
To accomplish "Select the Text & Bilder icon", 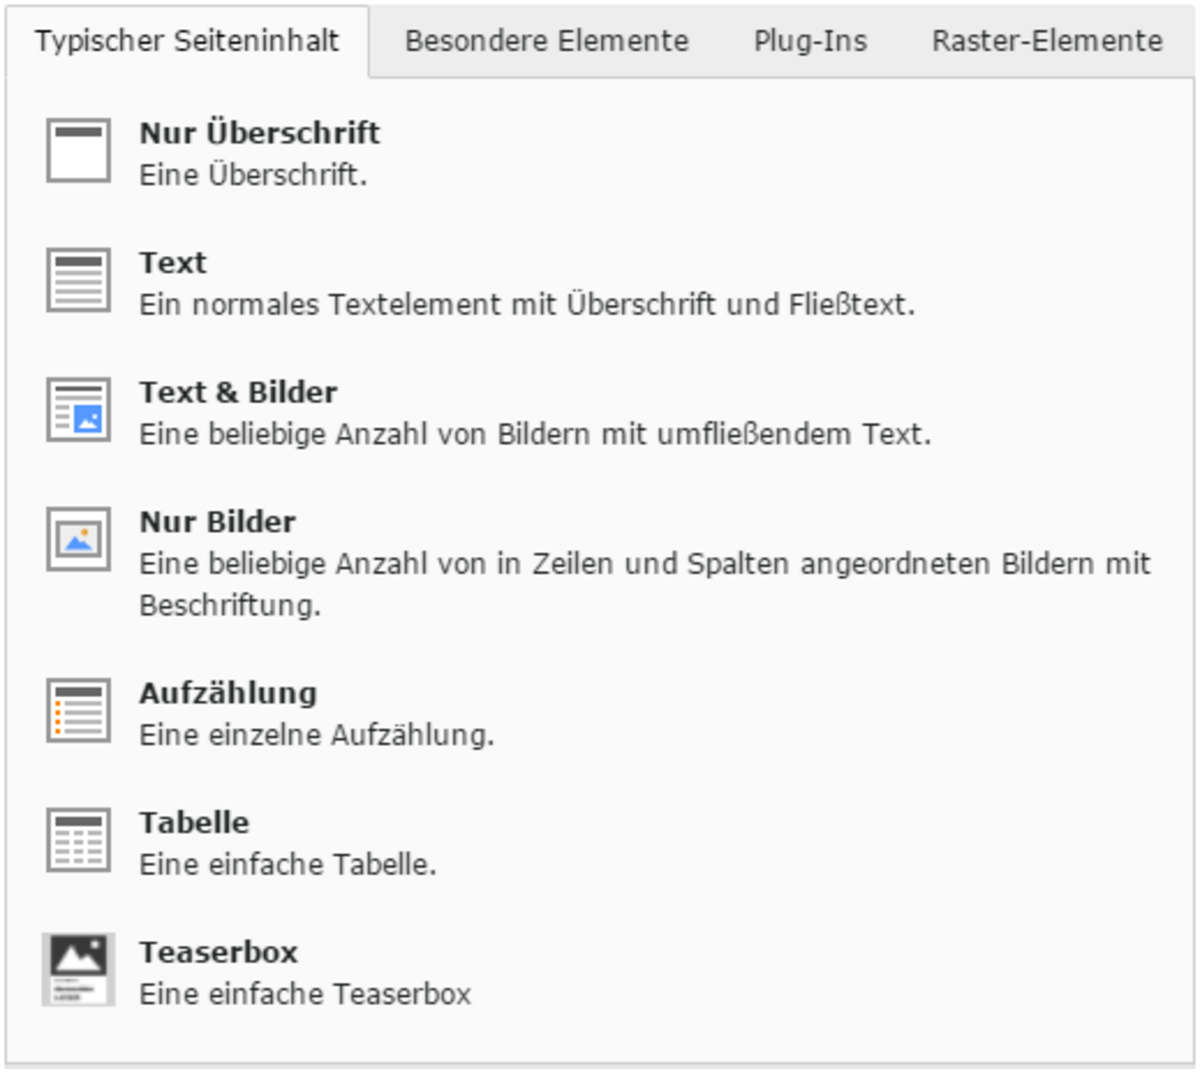I will (78, 410).
